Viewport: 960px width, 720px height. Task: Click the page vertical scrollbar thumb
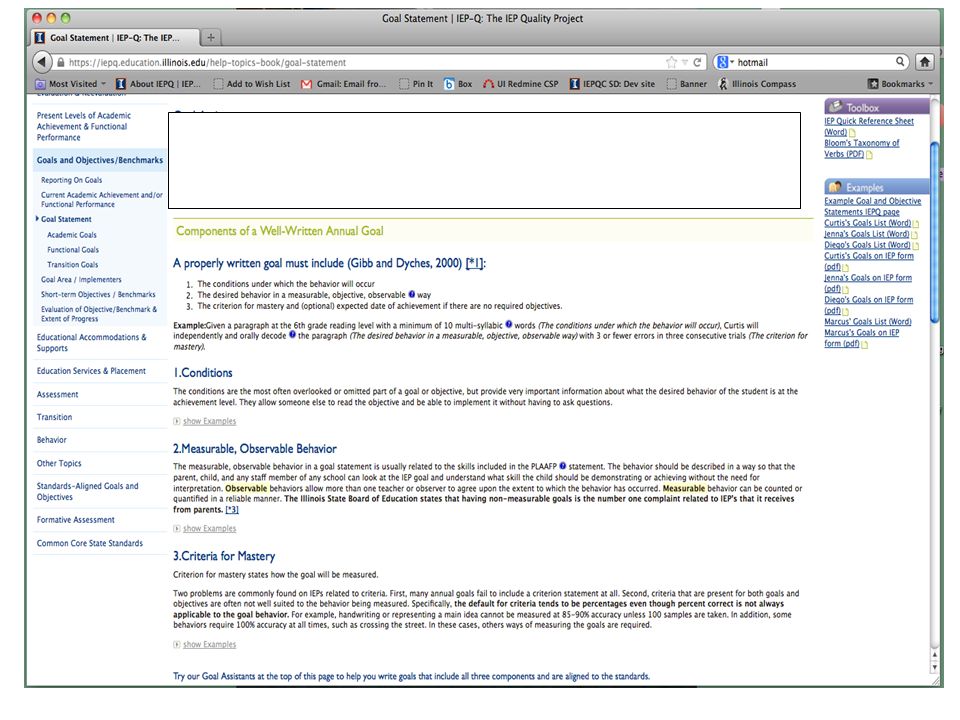pyautogui.click(x=933, y=231)
